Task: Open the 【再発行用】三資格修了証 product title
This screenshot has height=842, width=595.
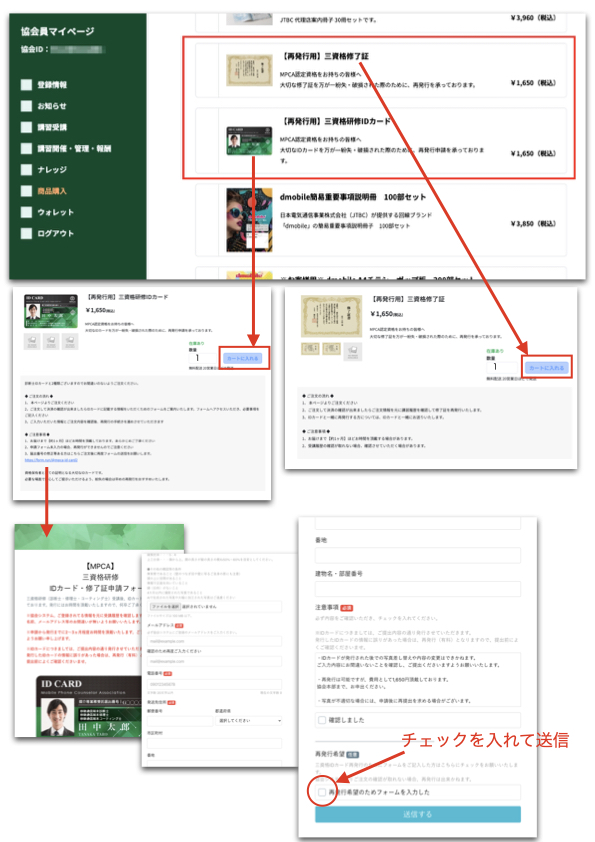Action: [x=325, y=56]
